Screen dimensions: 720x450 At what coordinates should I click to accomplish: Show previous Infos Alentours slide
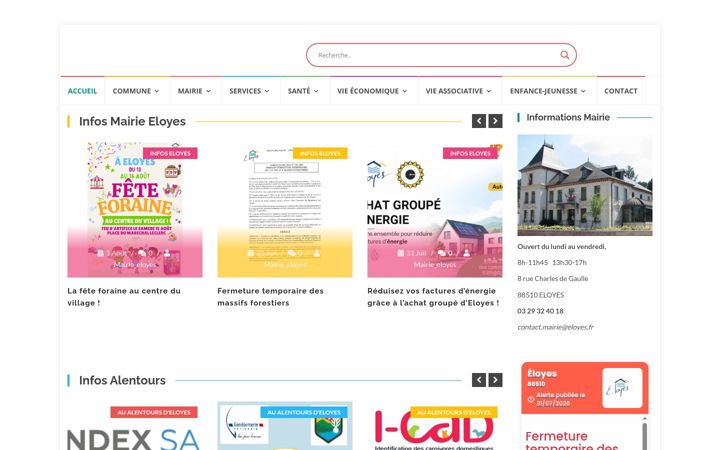pos(479,380)
